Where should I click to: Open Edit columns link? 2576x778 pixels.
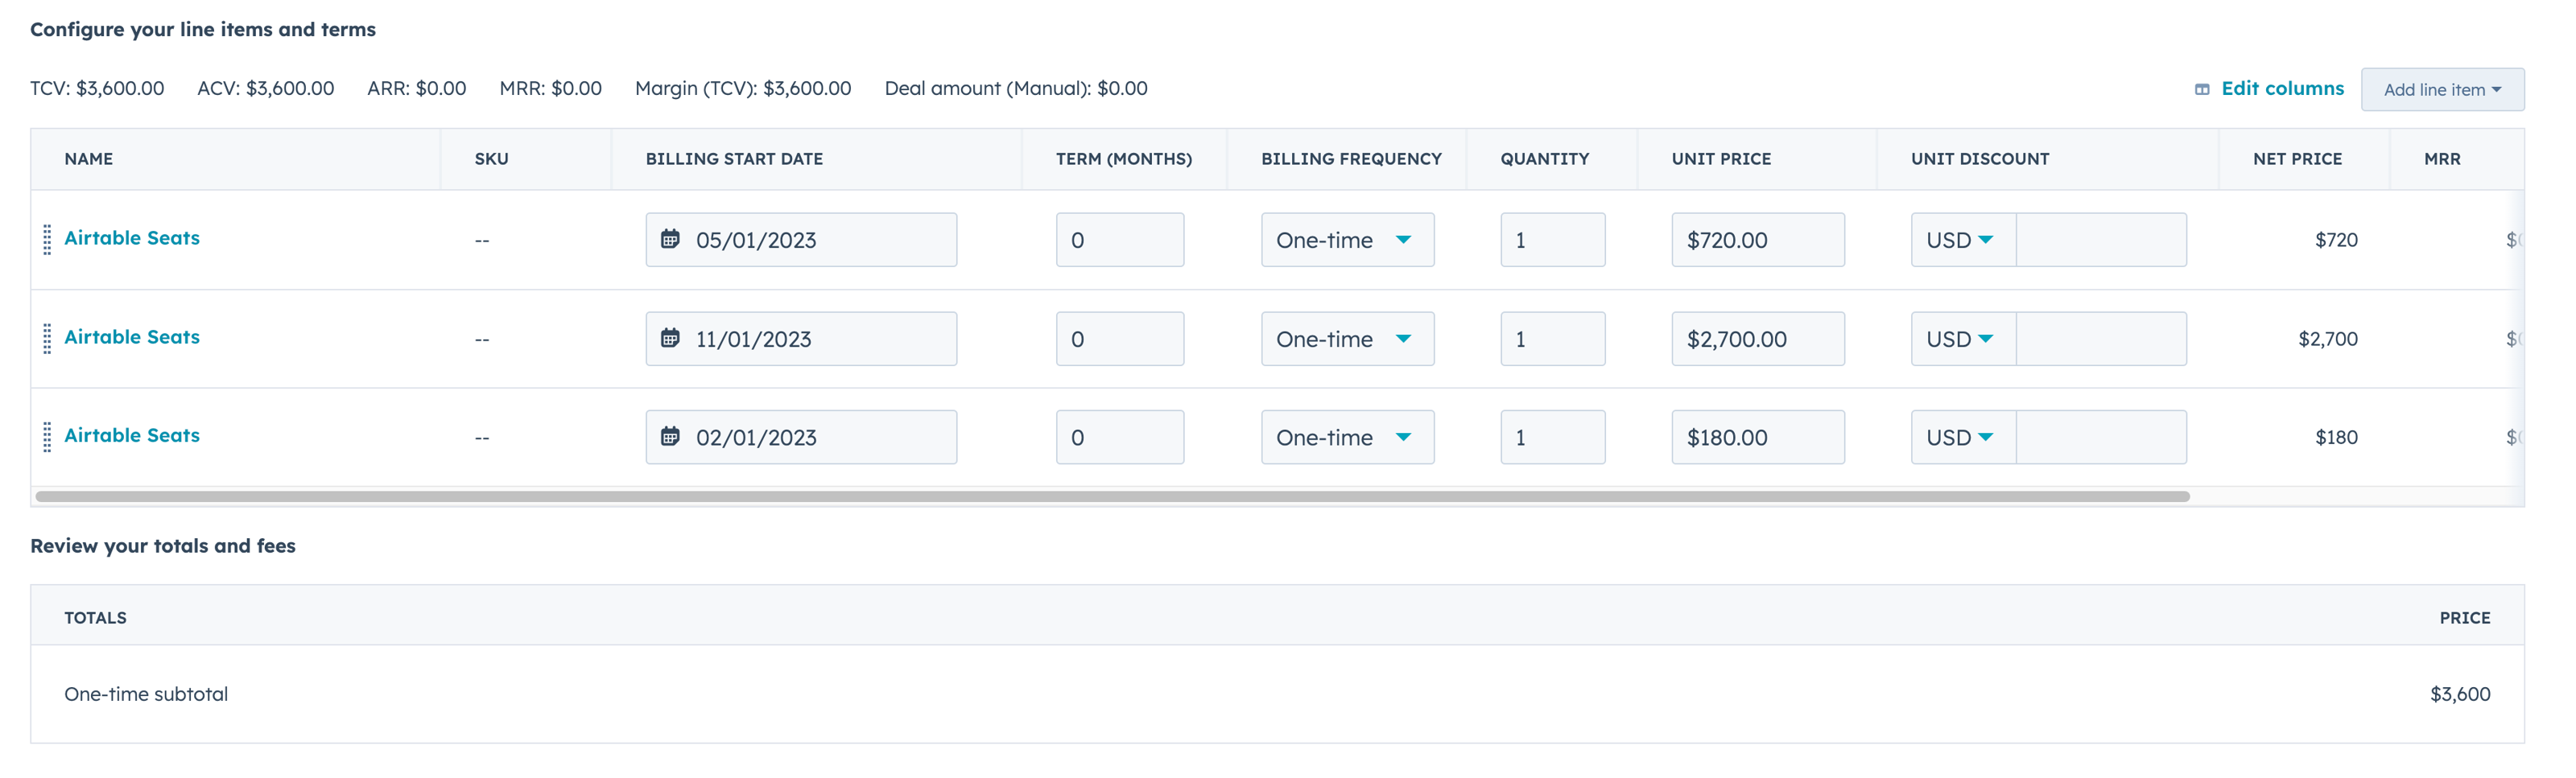[x=2282, y=88]
